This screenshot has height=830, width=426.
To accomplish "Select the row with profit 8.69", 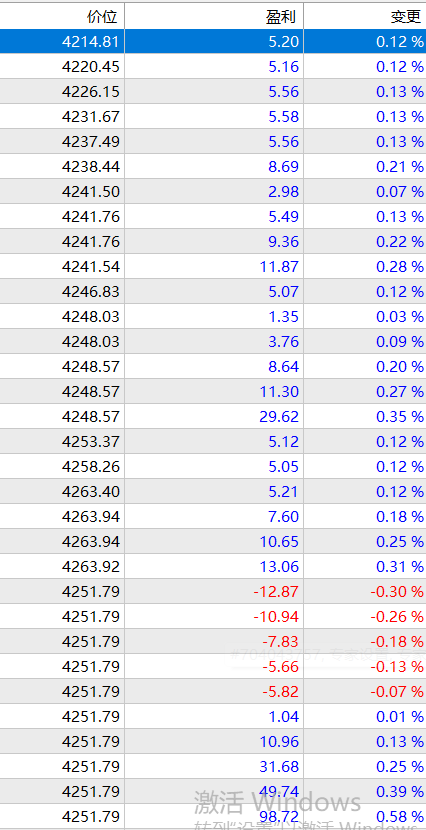I will pos(213,167).
